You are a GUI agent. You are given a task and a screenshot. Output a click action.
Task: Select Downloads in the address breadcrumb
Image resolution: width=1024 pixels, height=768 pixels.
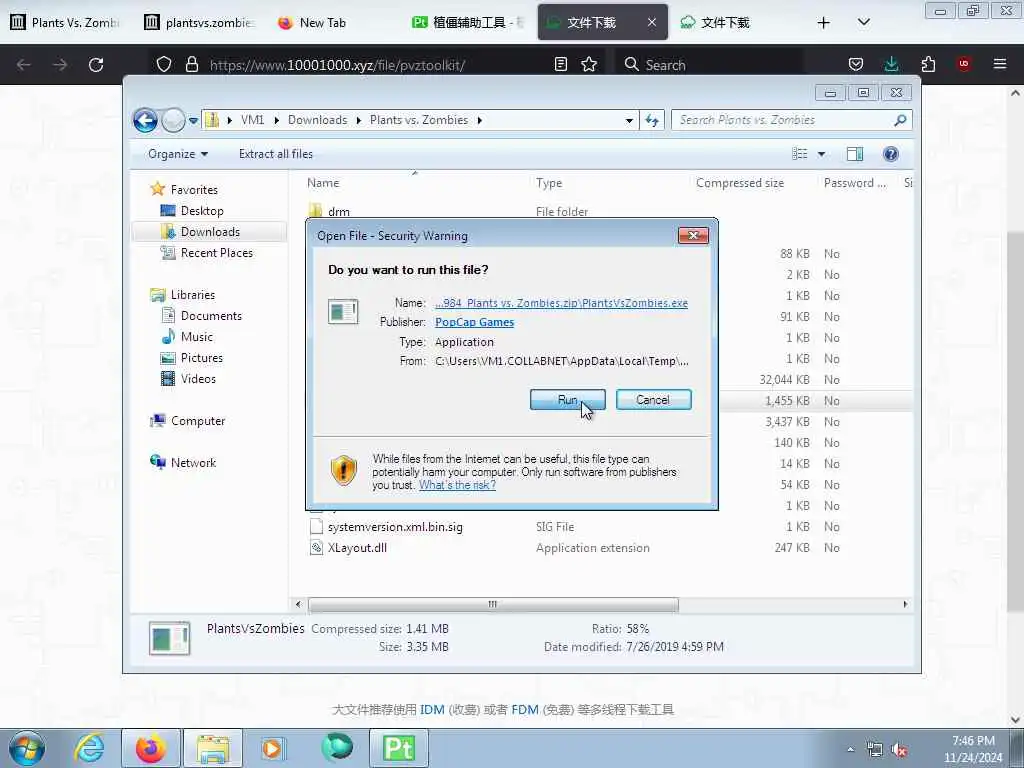317,120
